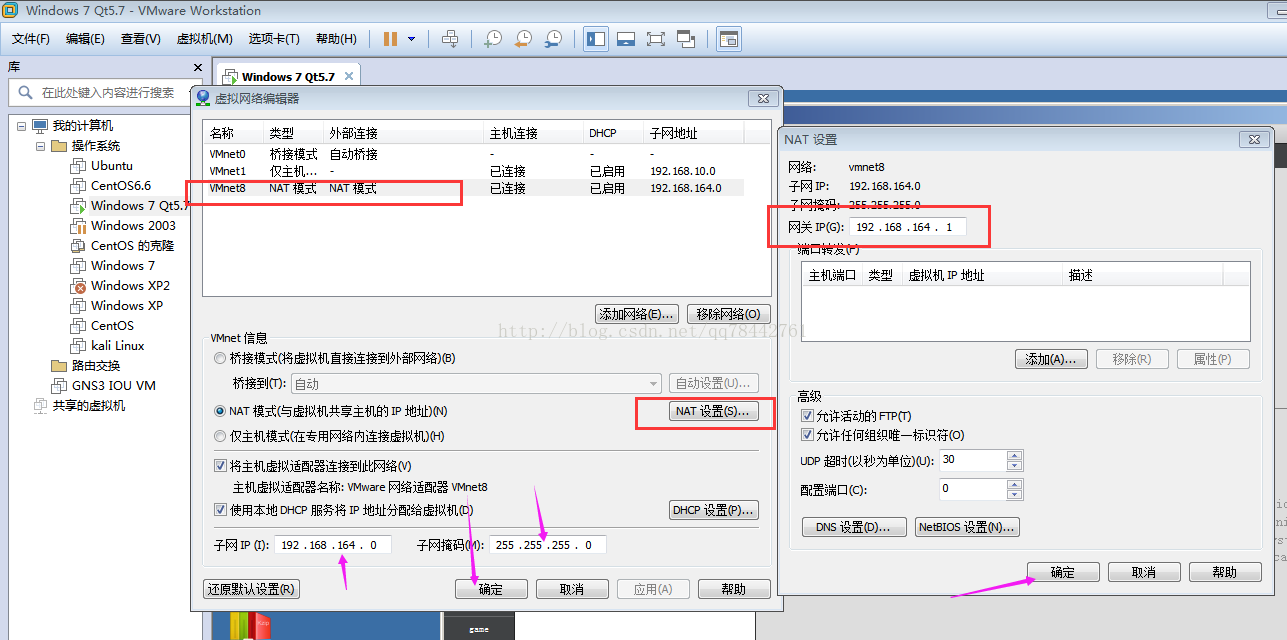Viewport: 1287px width, 640px height.
Task: Open the 查看(V) menu
Action: (141, 39)
